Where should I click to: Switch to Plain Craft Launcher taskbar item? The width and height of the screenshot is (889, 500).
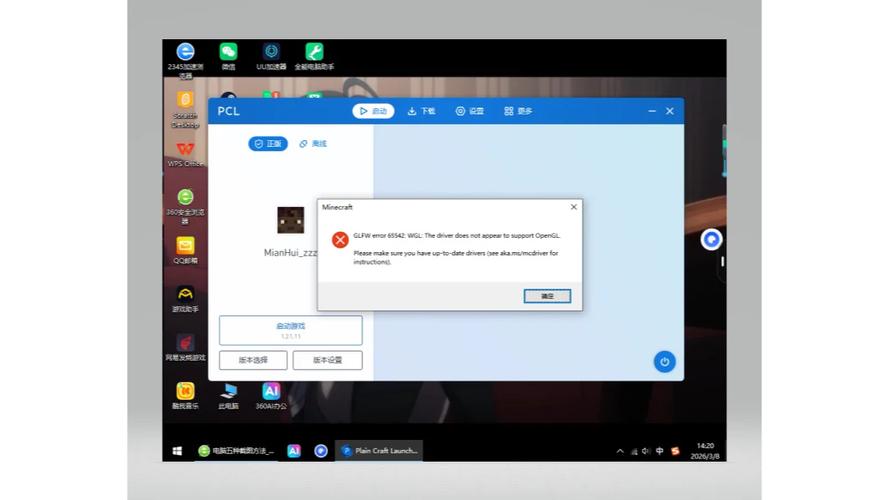379,451
